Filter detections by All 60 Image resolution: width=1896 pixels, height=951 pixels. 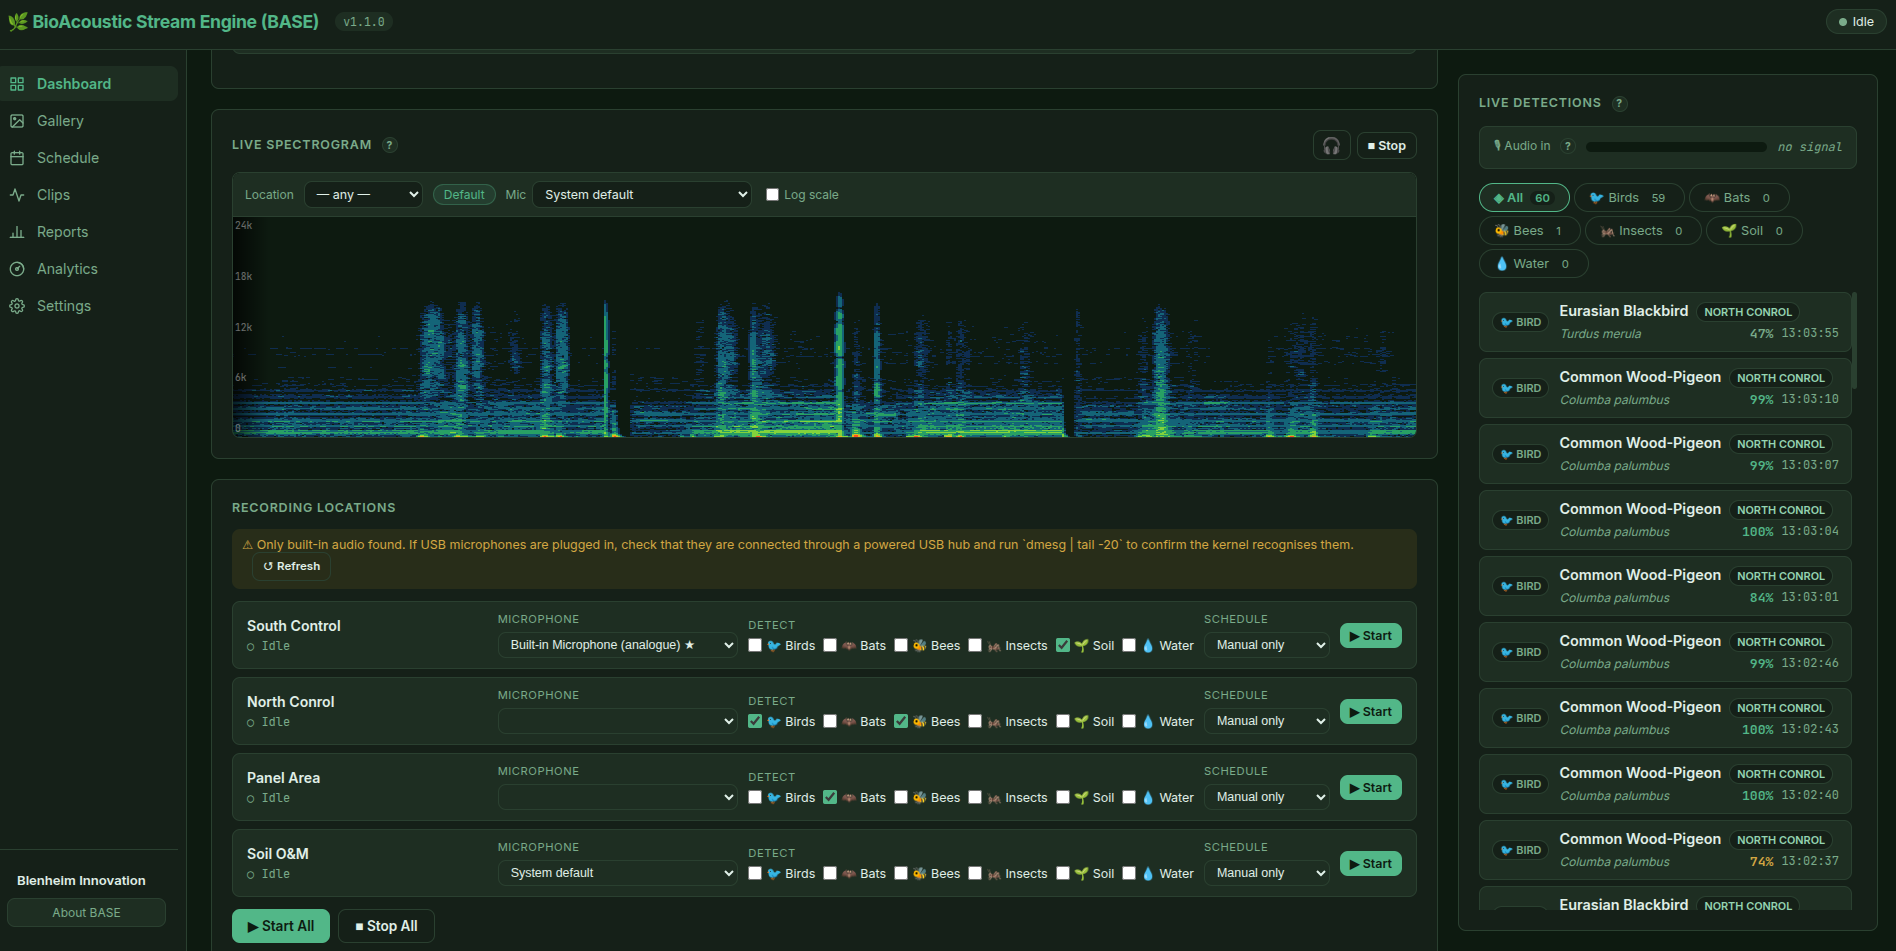(1523, 198)
